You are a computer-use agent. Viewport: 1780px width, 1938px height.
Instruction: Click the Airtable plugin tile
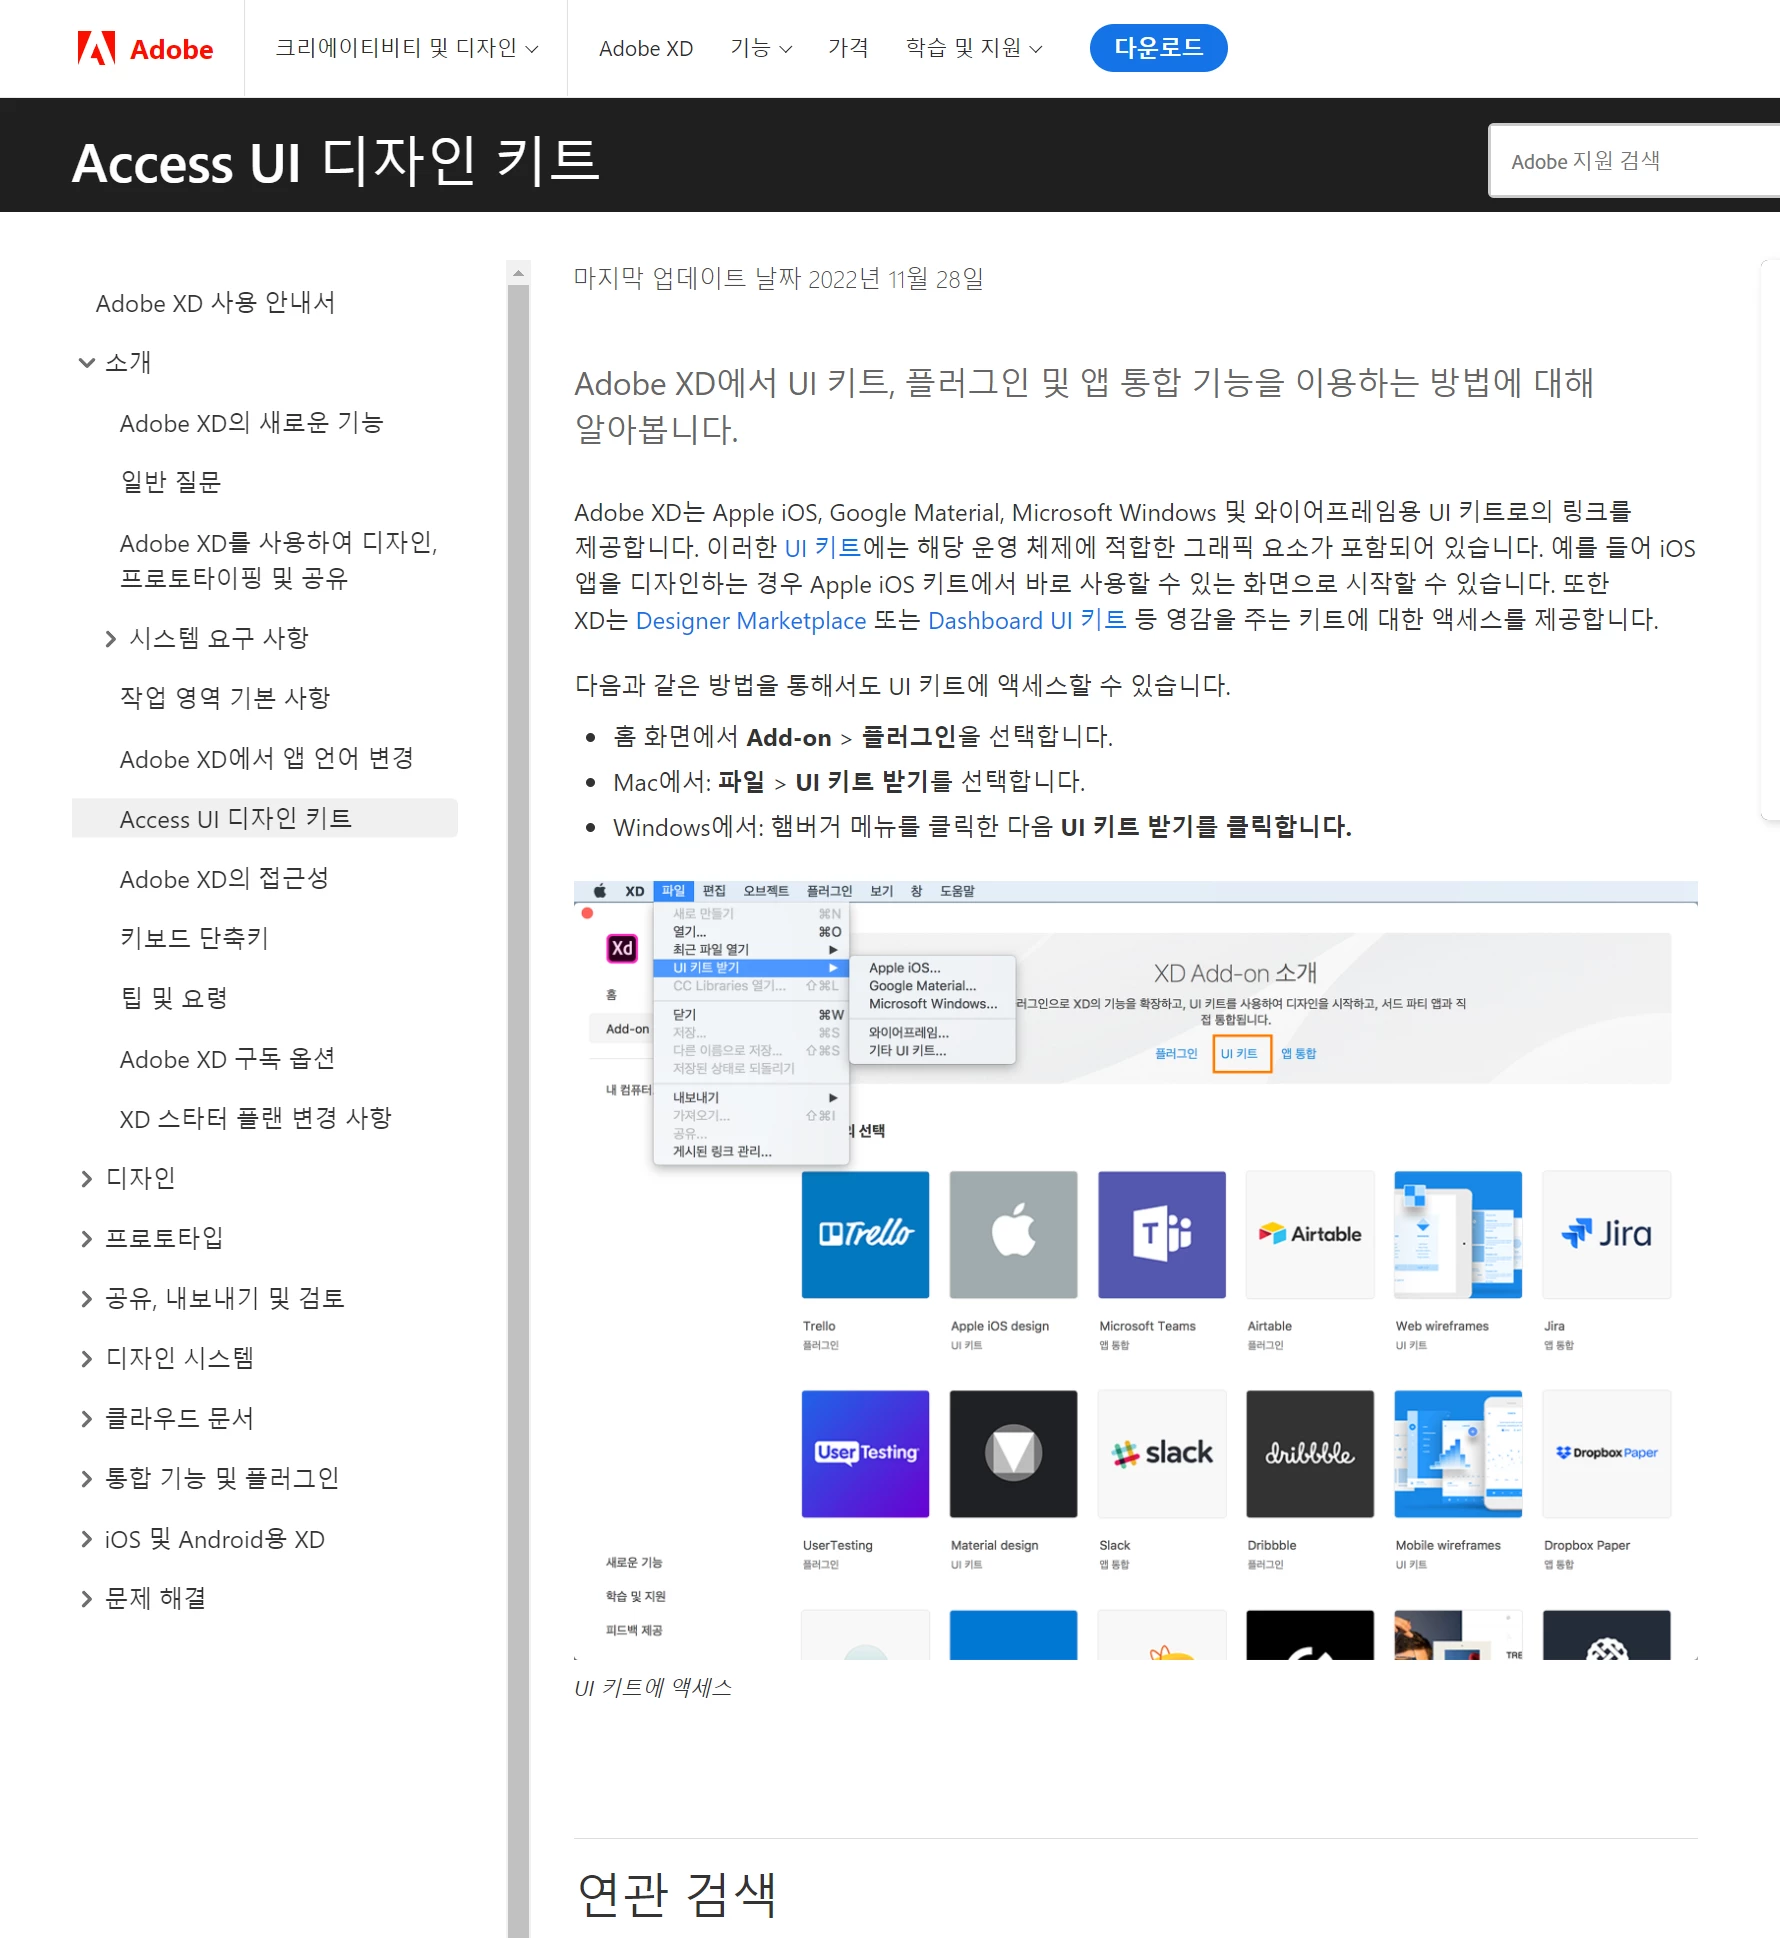tap(1309, 1234)
